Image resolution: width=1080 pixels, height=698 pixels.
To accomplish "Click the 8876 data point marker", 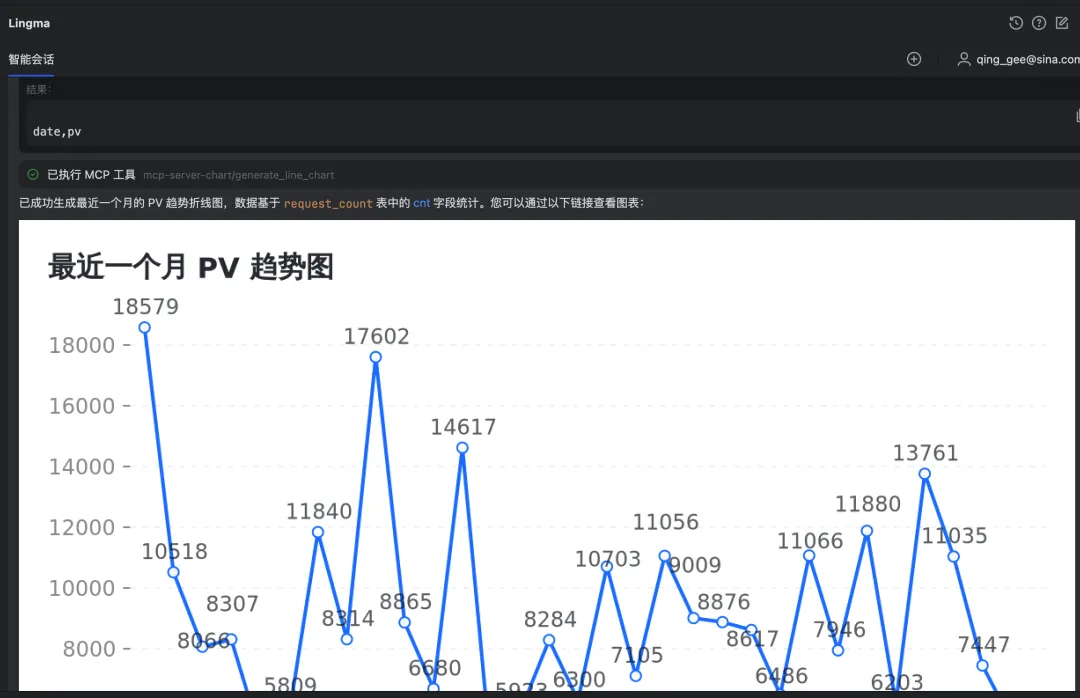I will [723, 622].
